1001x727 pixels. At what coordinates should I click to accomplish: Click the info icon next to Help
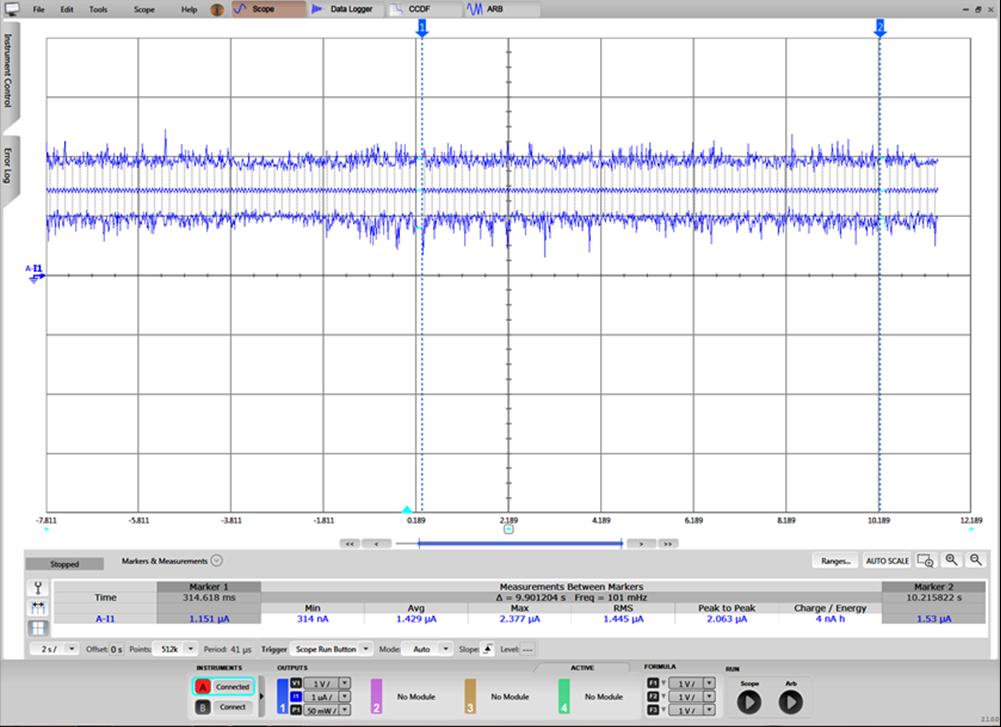(x=215, y=9)
